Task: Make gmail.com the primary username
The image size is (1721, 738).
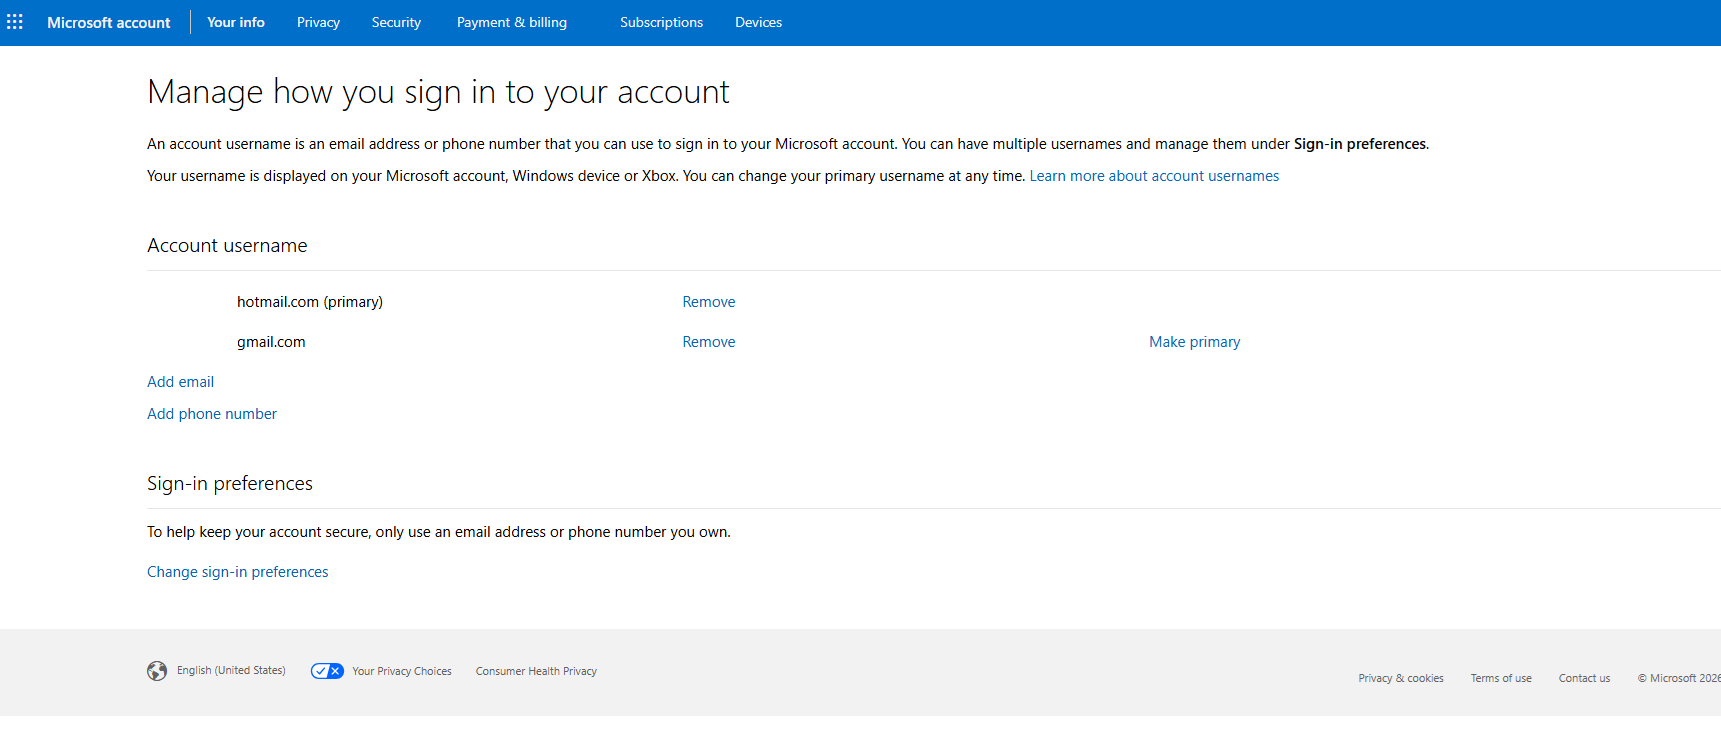Action: coord(1194,342)
